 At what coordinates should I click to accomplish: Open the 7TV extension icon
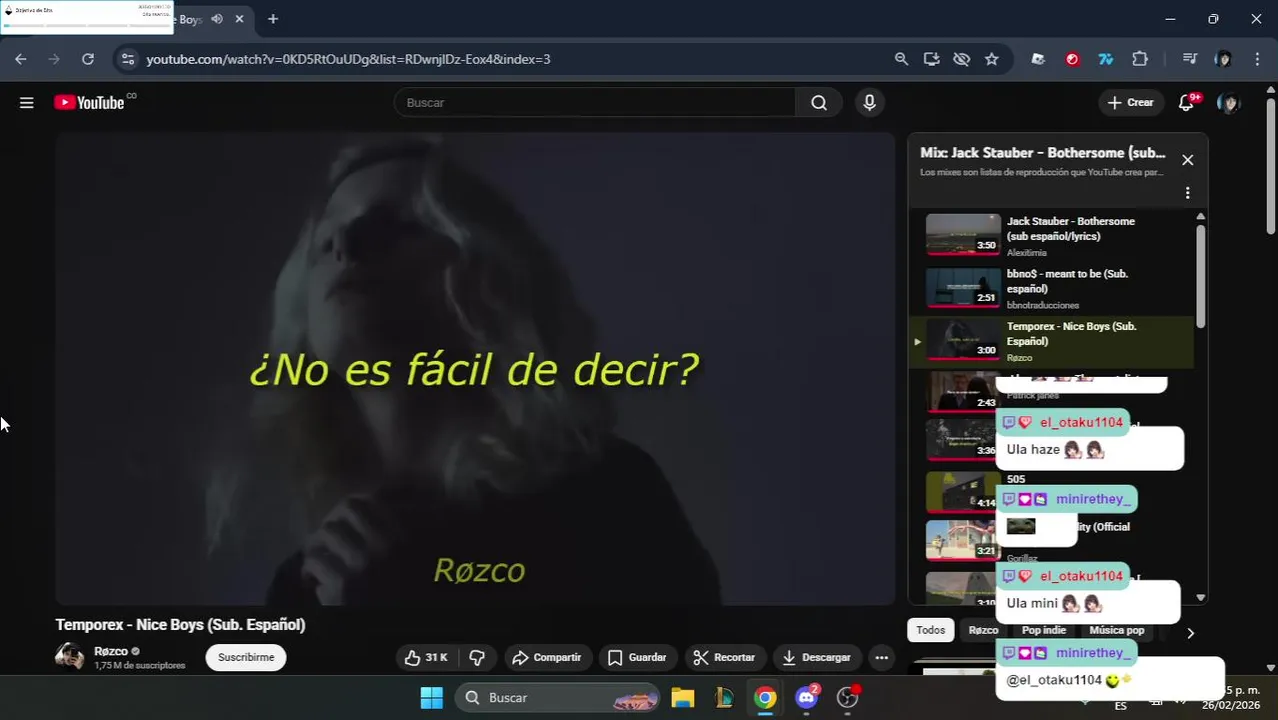point(1105,59)
